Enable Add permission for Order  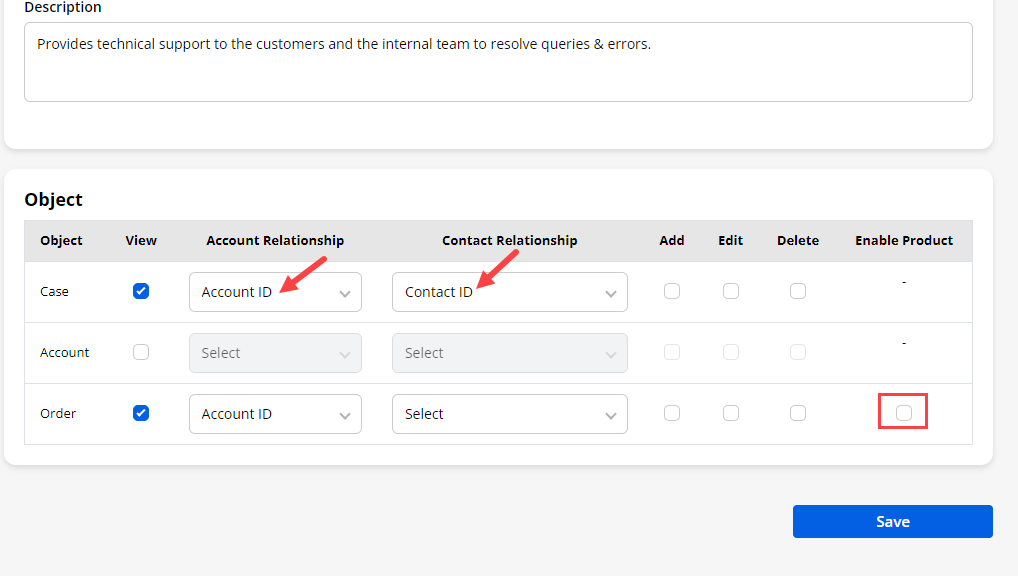tap(672, 413)
